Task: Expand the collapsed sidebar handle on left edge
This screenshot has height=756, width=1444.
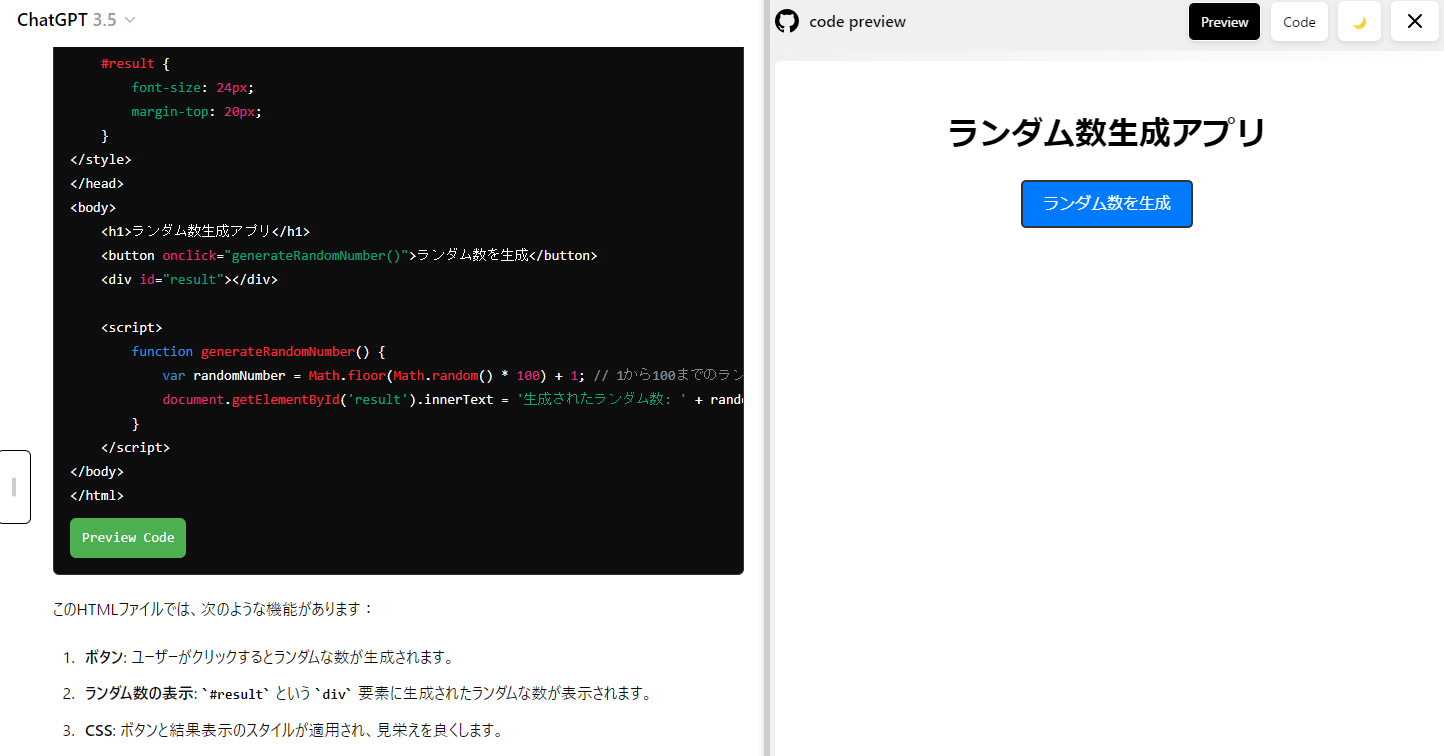Action: click(x=14, y=487)
